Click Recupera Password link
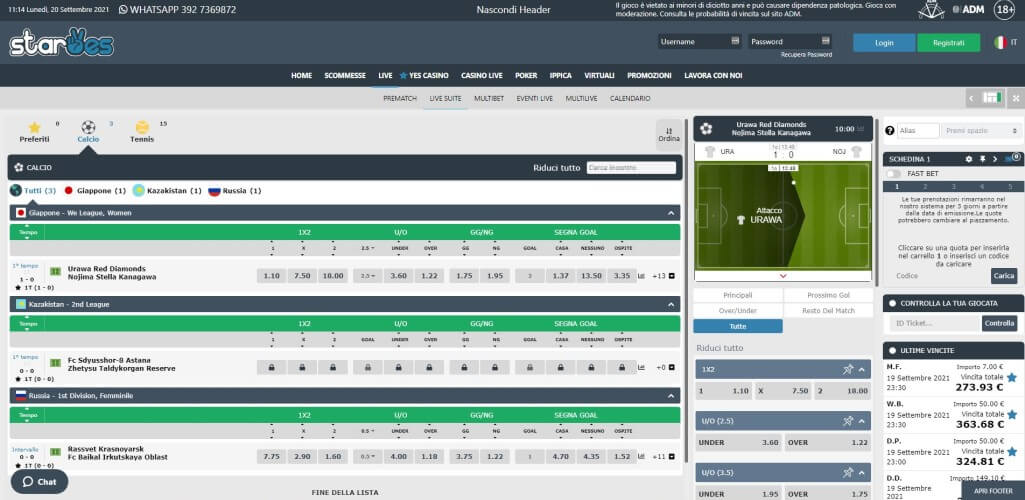The height and width of the screenshot is (500, 1025). coord(806,55)
